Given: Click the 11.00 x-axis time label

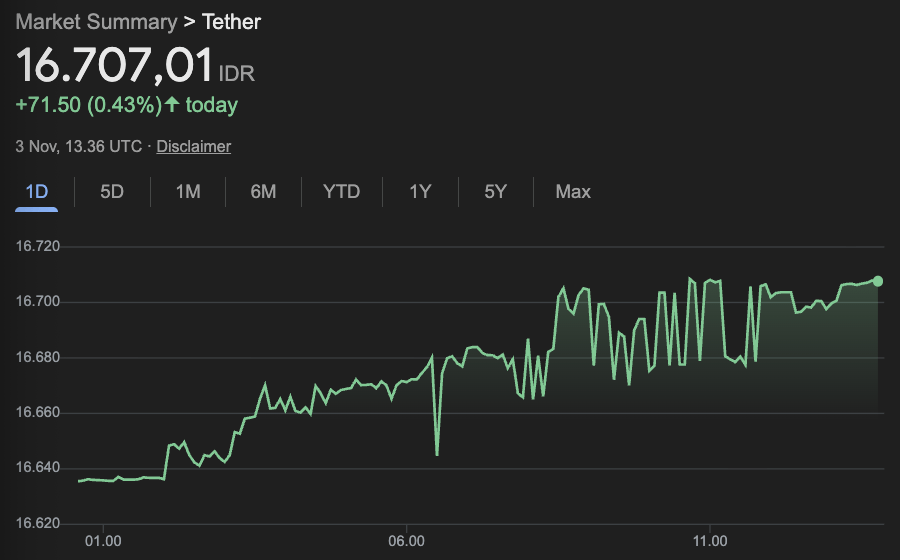Looking at the screenshot, I should 709,541.
